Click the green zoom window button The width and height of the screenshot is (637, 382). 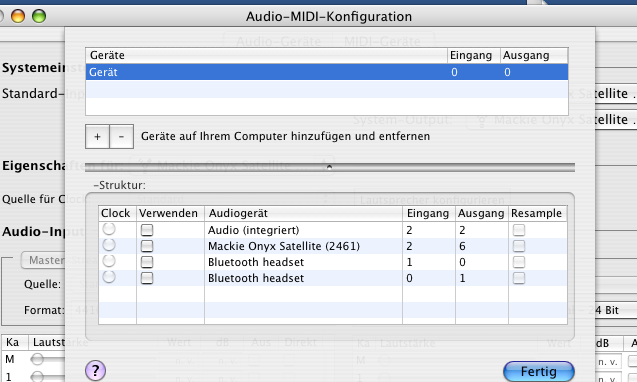(x=39, y=16)
